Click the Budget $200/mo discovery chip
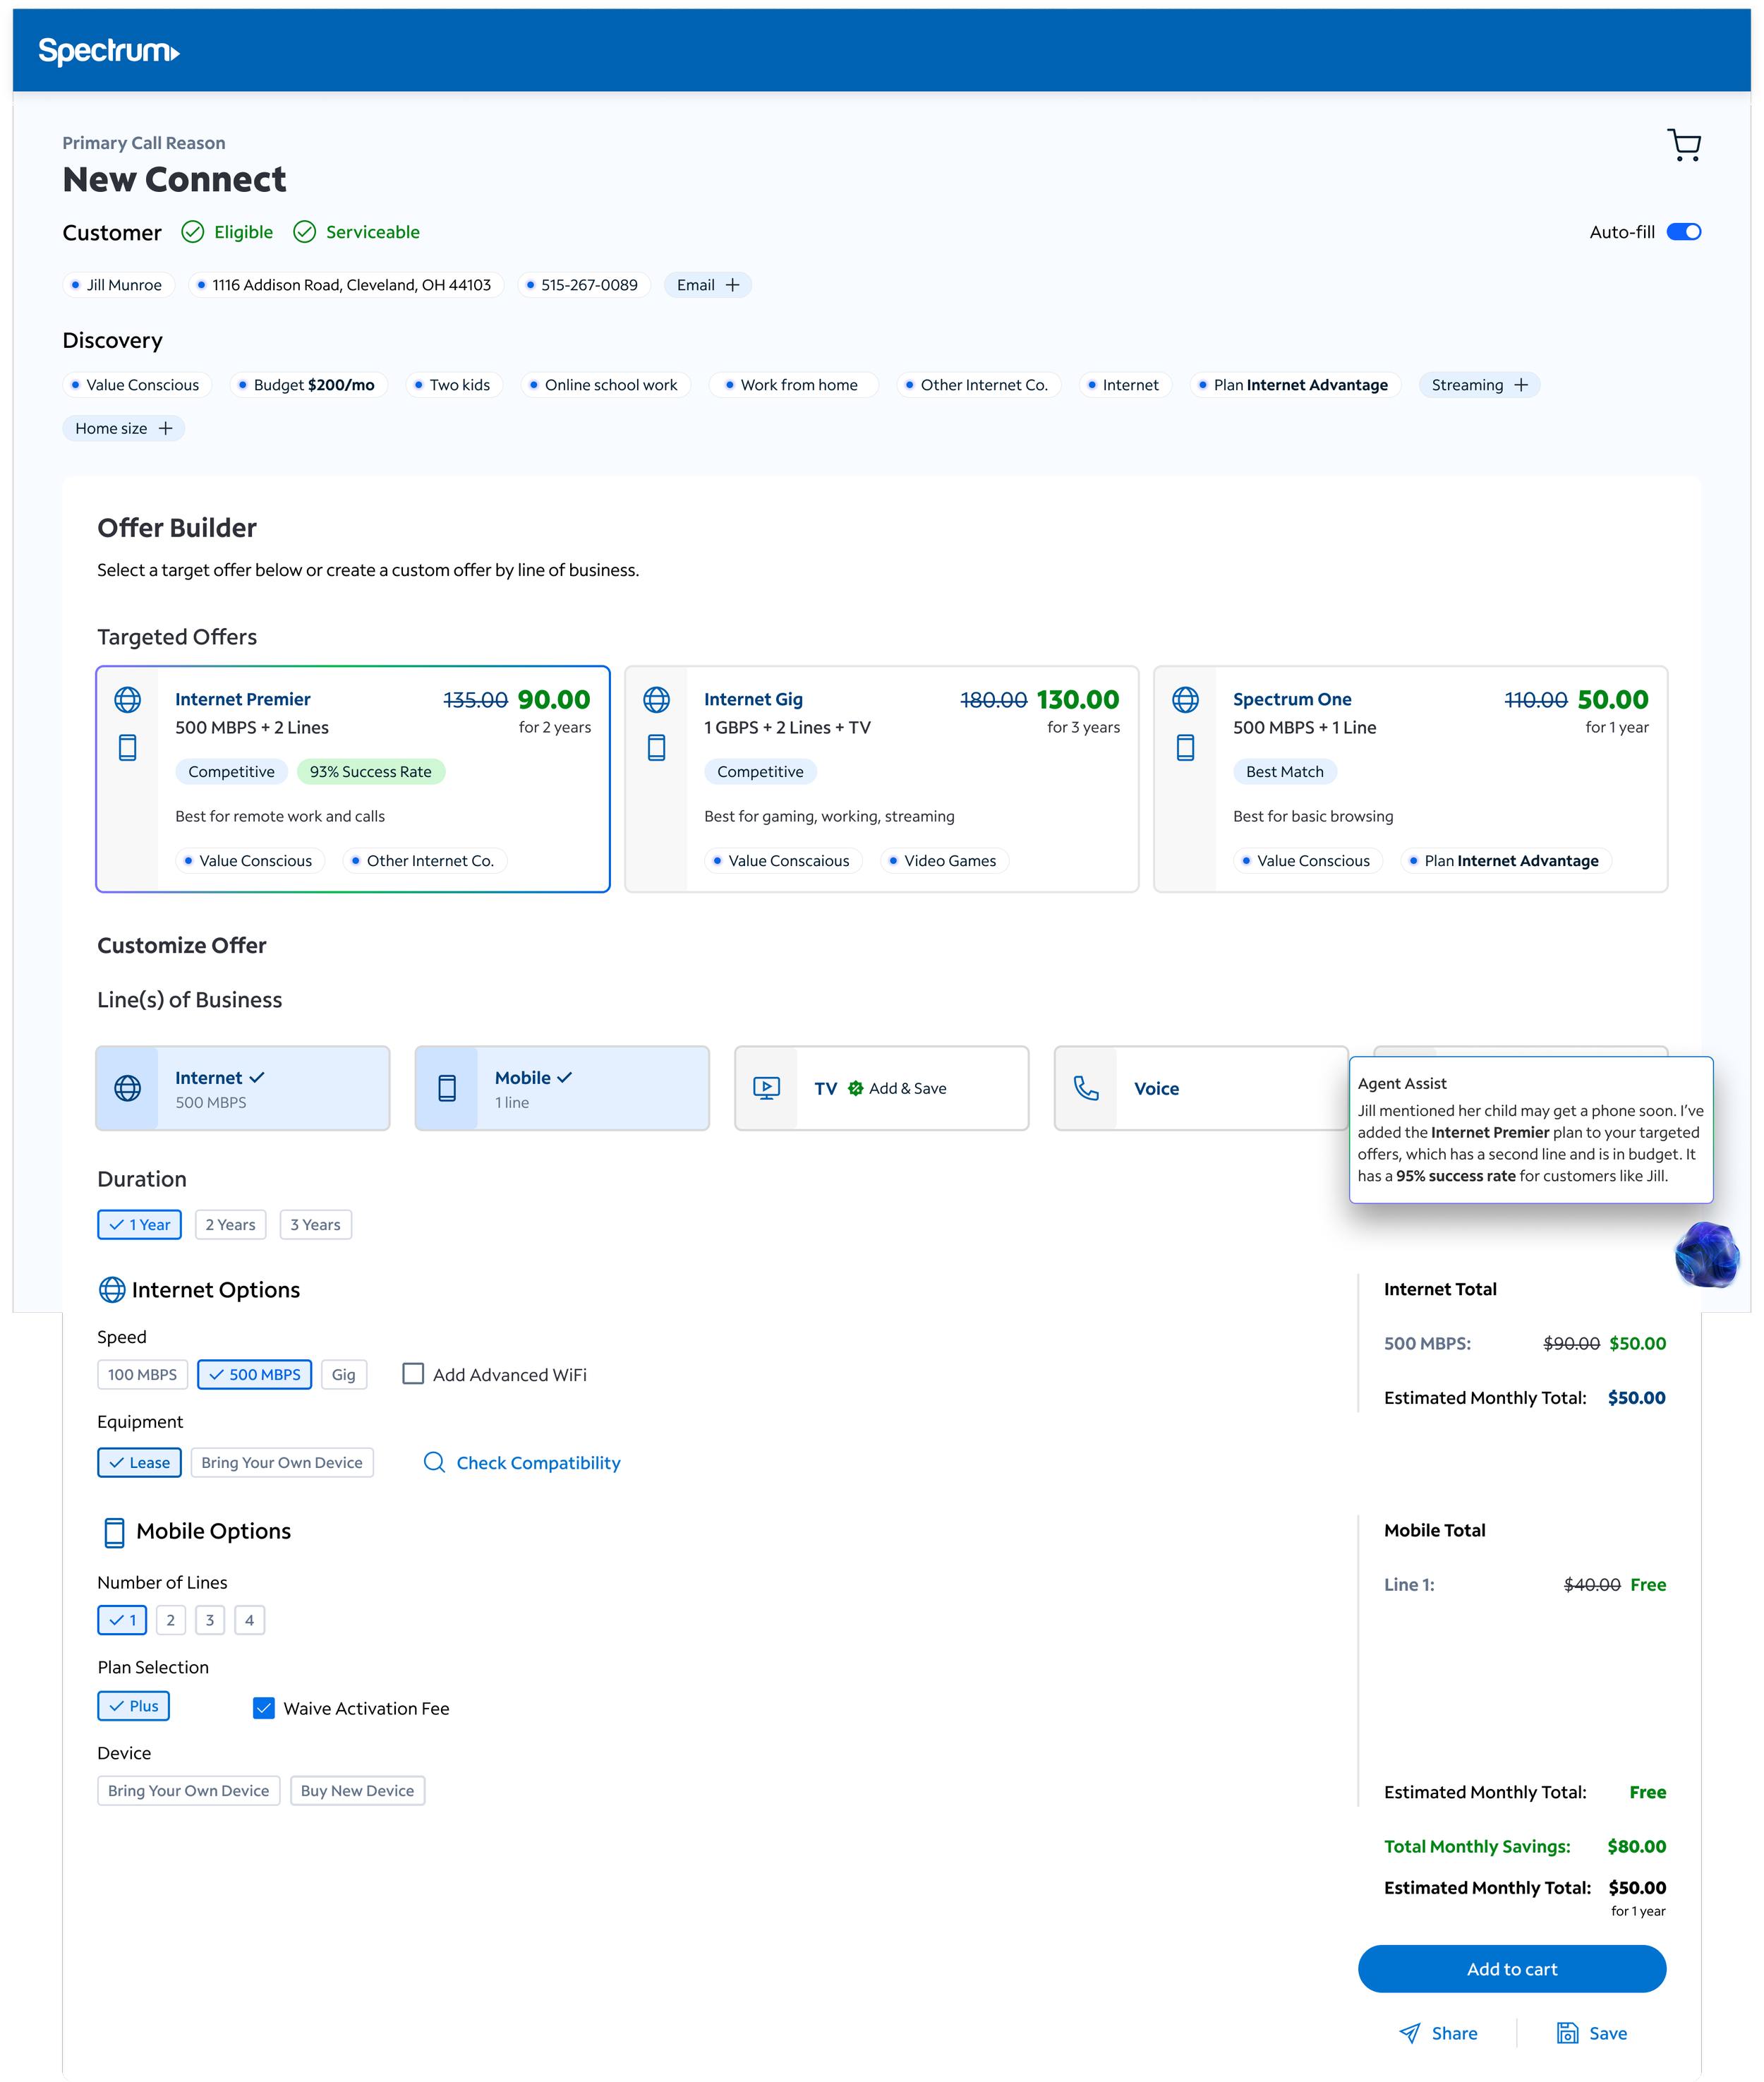Screen dimensions: 1764x2082 [309, 385]
